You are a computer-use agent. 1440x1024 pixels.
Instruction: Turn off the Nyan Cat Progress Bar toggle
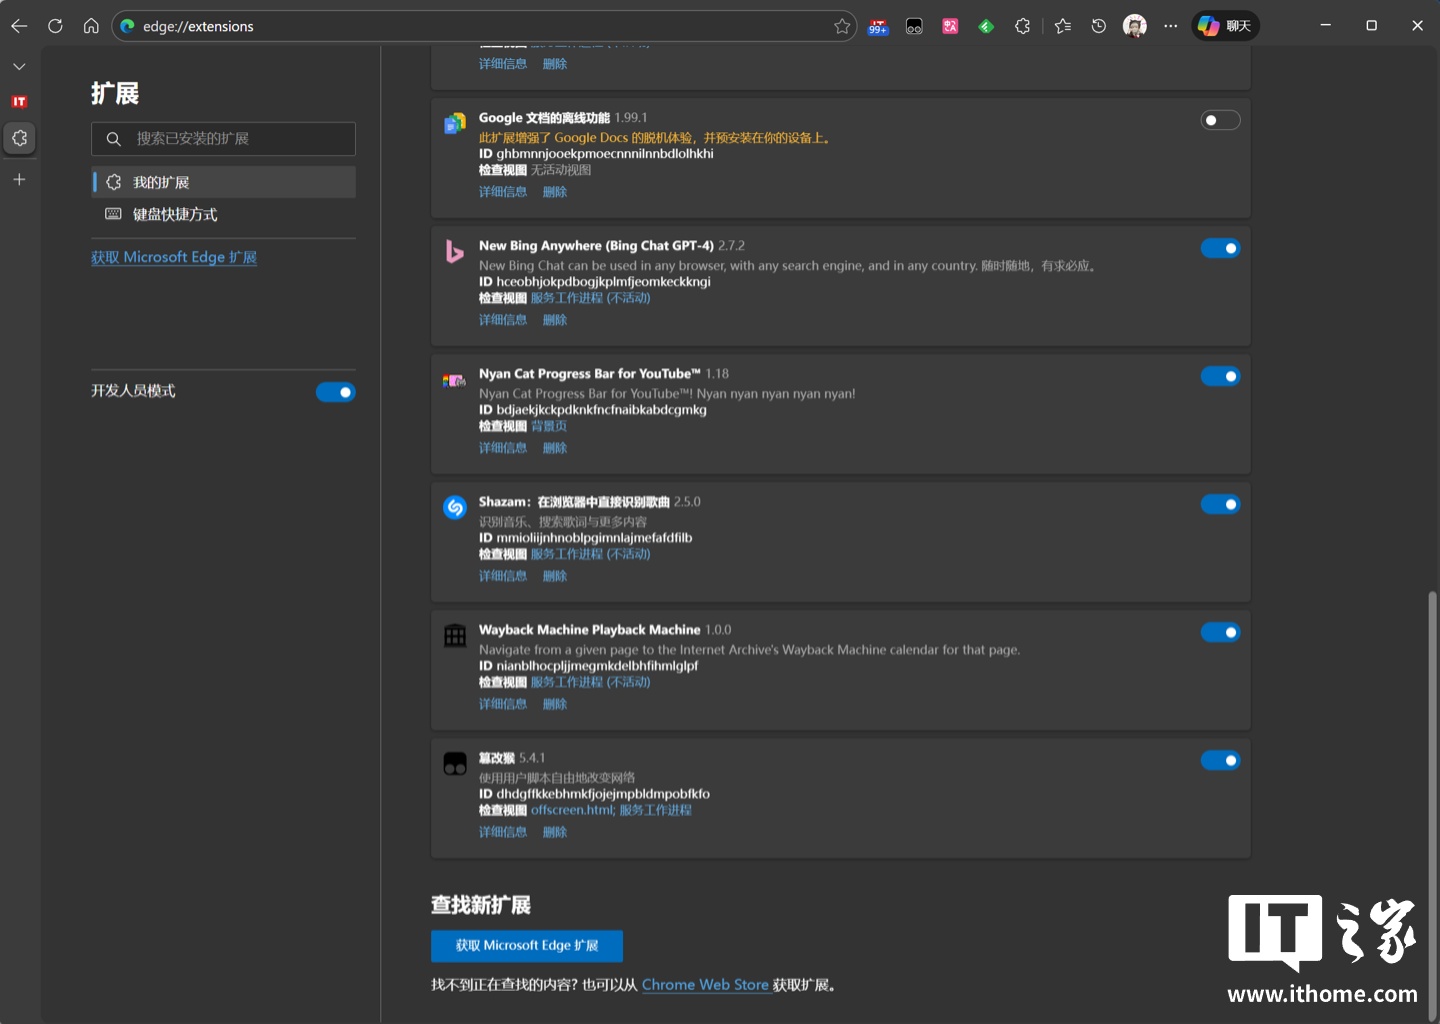tap(1220, 376)
